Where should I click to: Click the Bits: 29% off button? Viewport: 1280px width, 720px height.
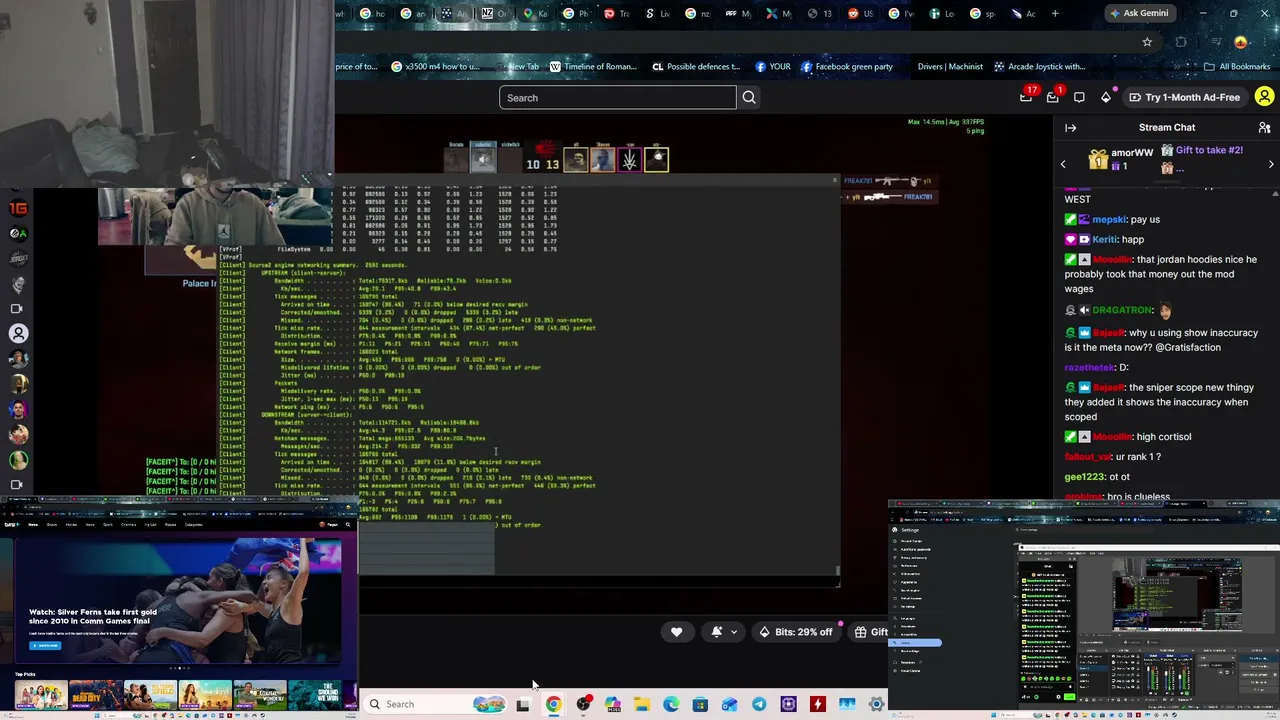[795, 632]
